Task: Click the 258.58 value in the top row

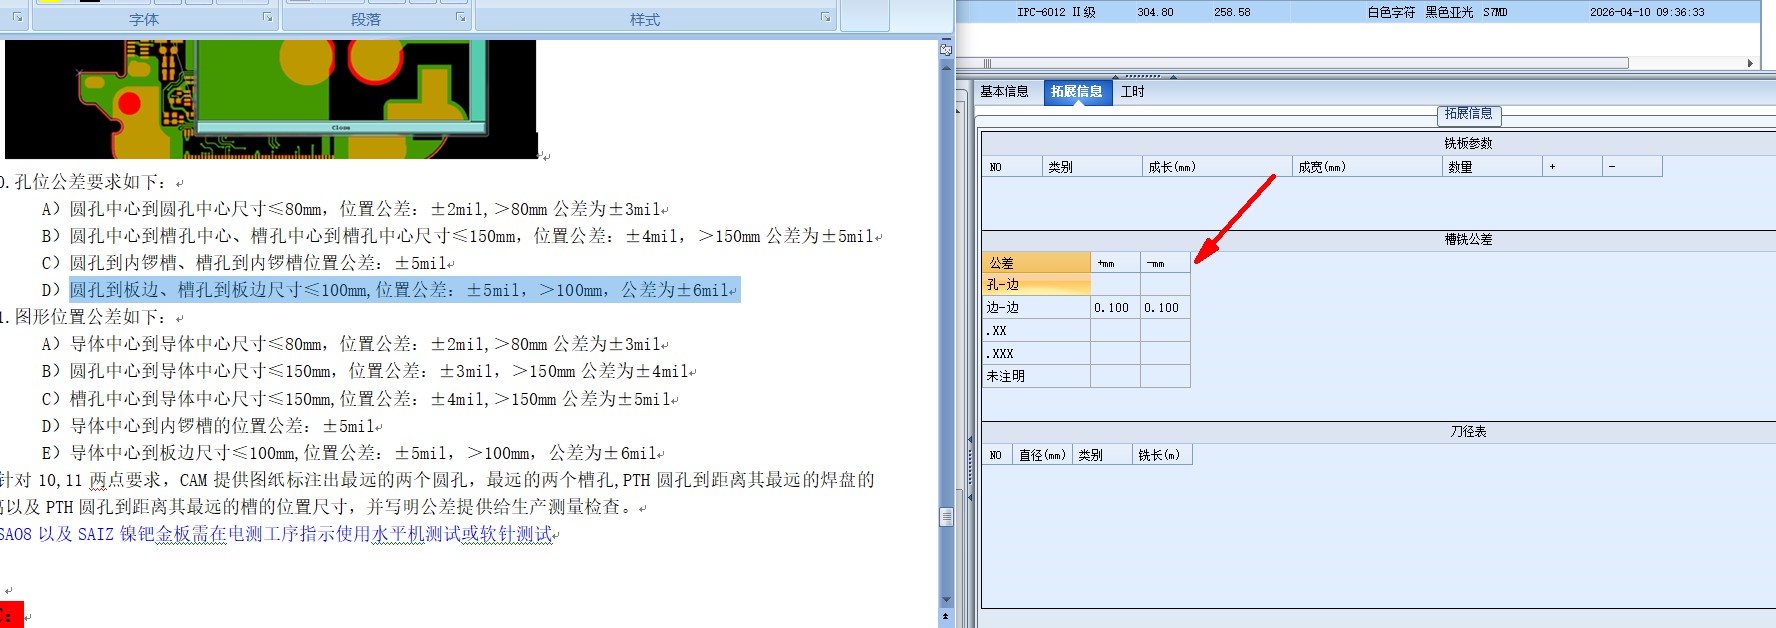Action: pyautogui.click(x=1232, y=12)
